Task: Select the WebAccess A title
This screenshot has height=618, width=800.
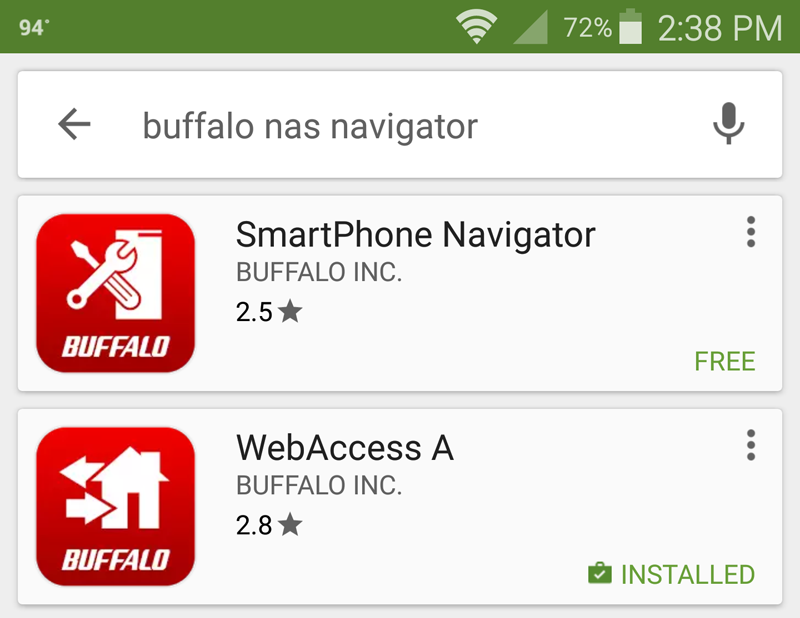Action: [x=345, y=448]
